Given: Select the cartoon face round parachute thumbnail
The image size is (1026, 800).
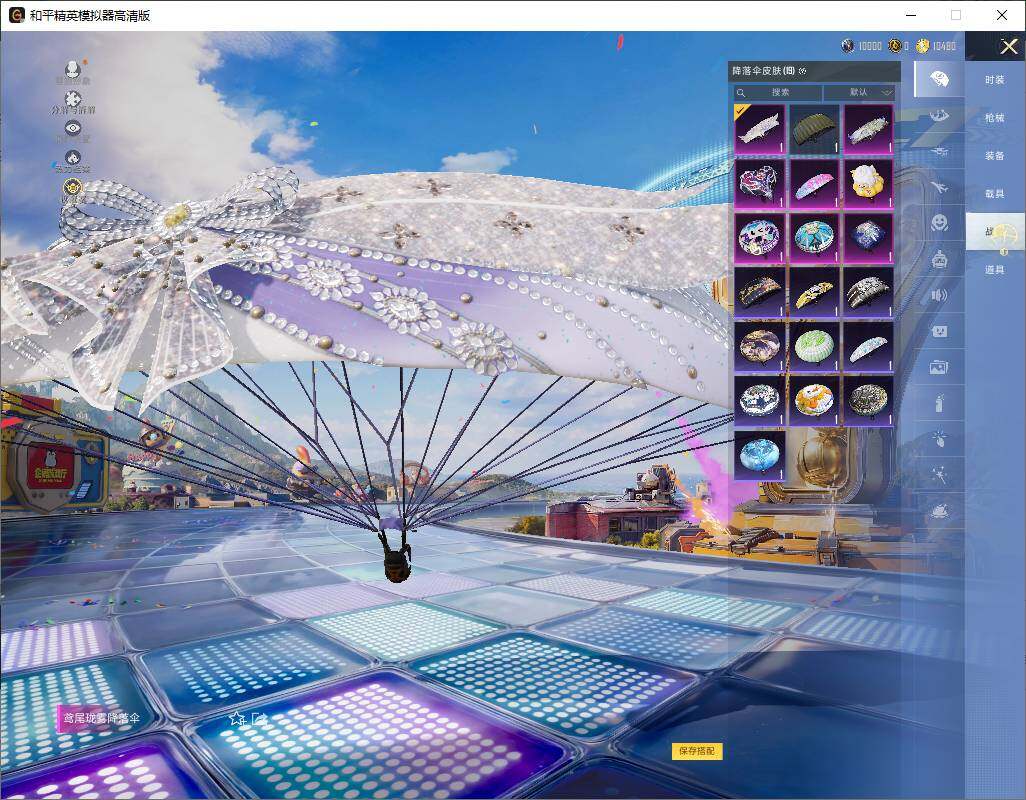Looking at the screenshot, I should point(759,237).
